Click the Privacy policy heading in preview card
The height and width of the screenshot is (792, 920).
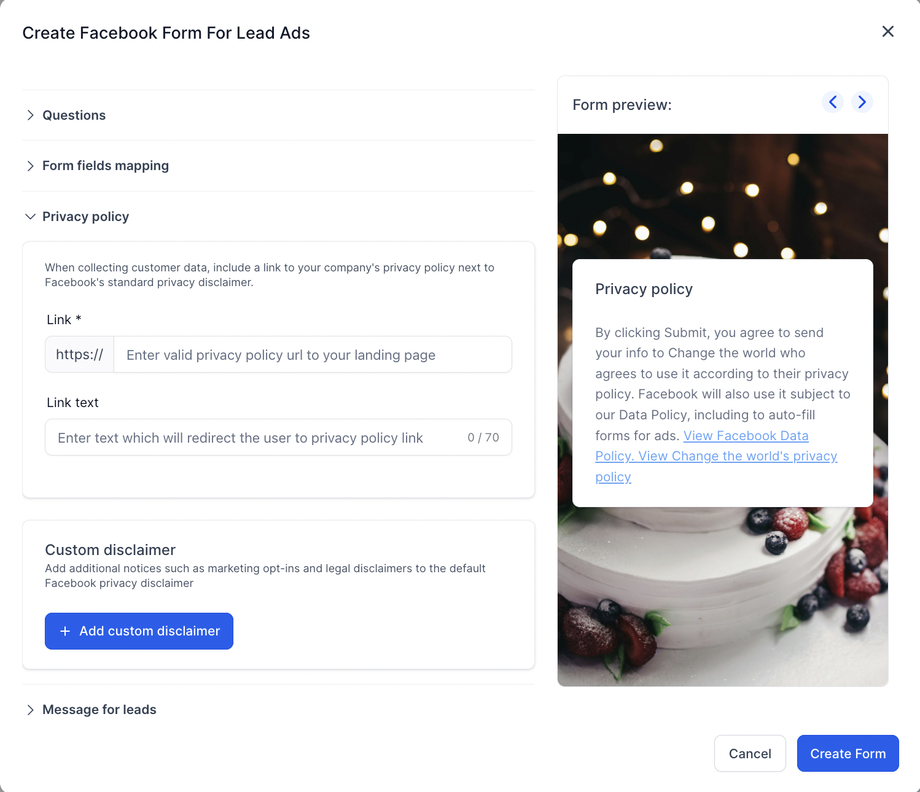[x=644, y=289]
